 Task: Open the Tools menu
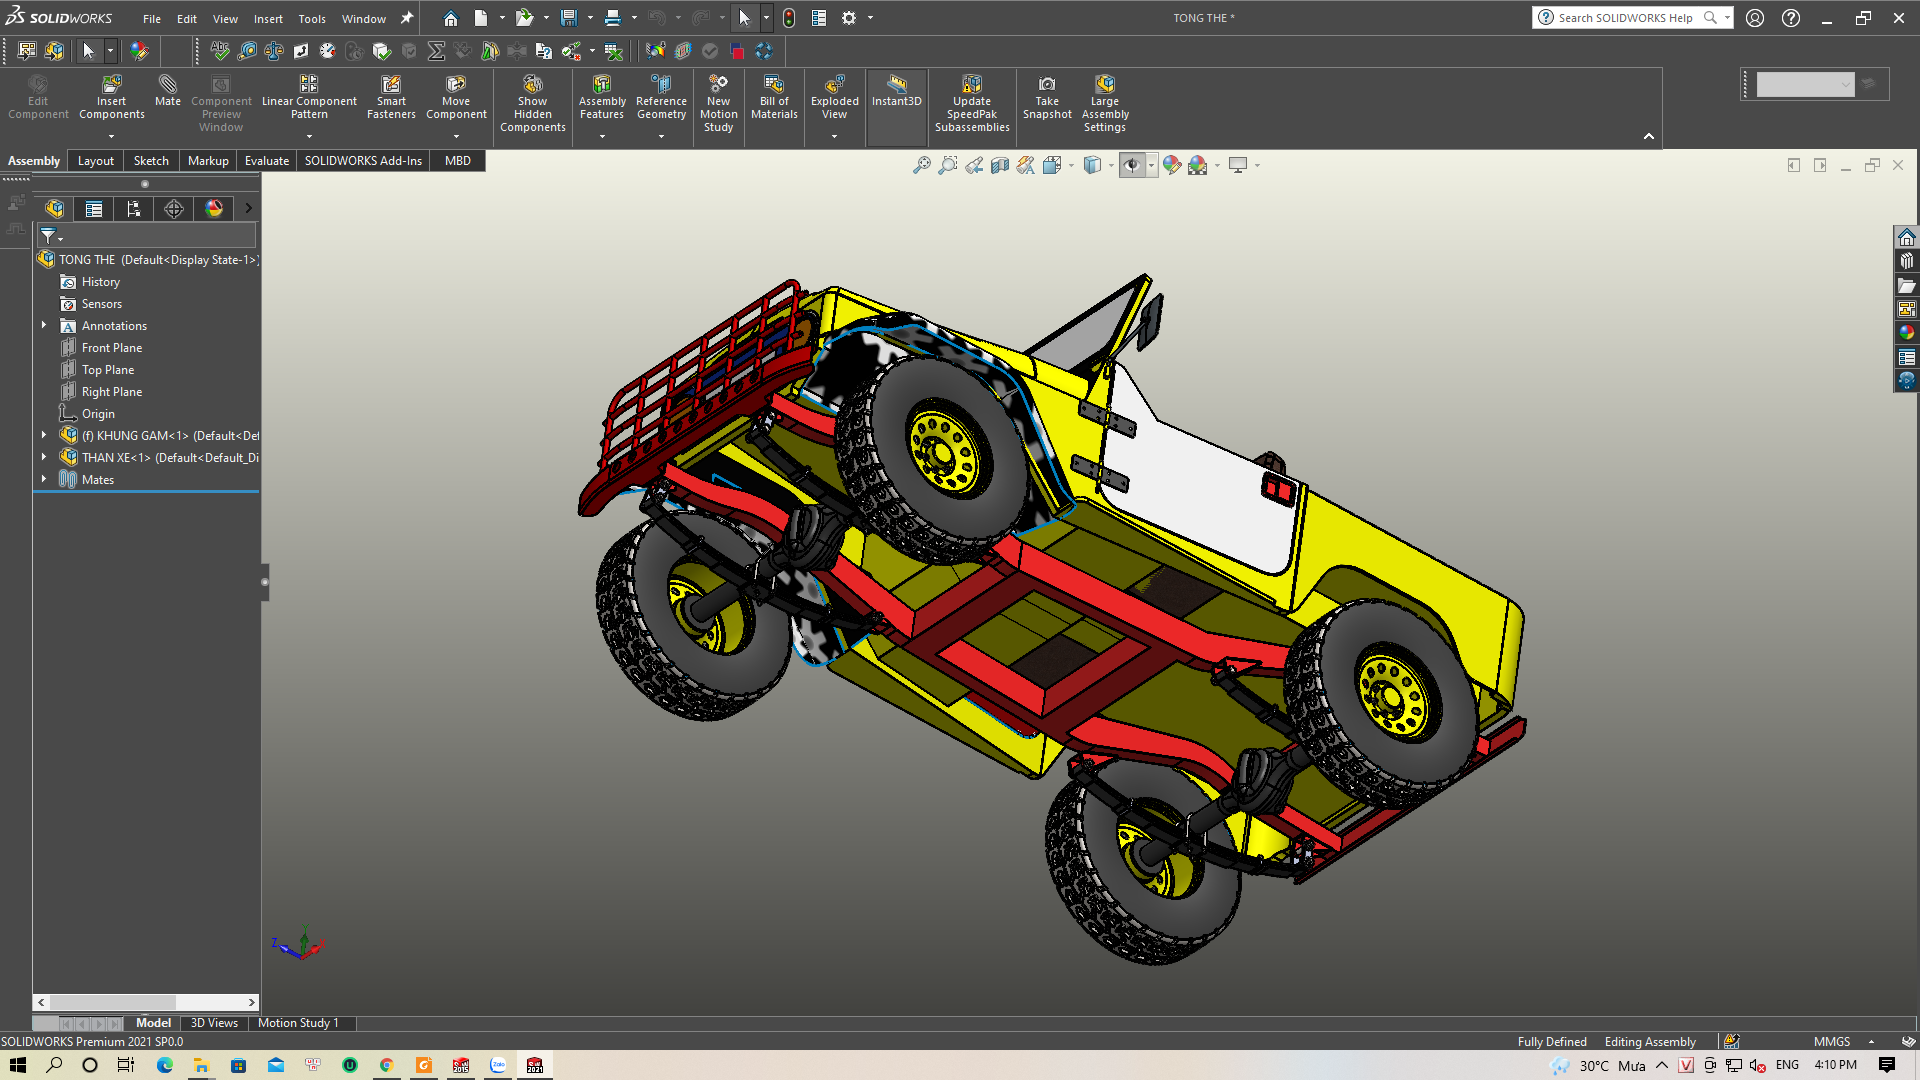(312, 19)
